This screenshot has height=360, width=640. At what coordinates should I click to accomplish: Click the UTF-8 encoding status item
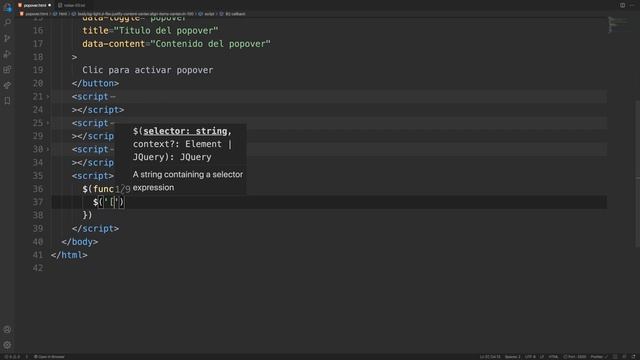pos(530,357)
